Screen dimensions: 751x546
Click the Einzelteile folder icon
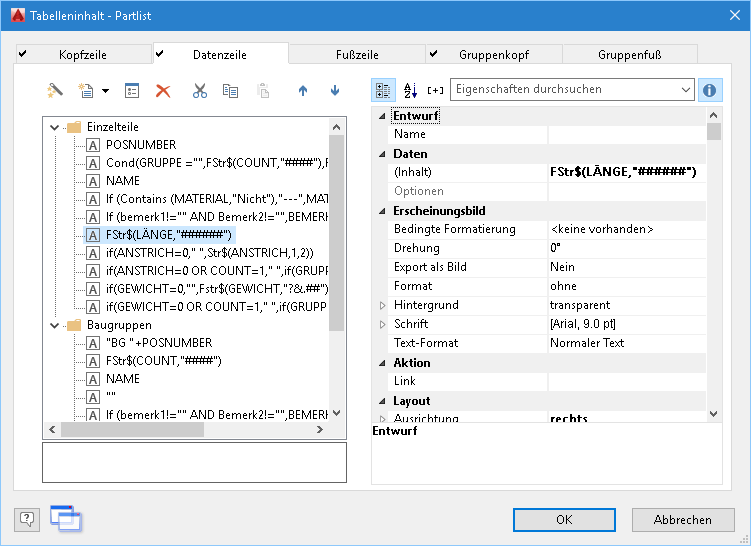pyautogui.click(x=74, y=127)
